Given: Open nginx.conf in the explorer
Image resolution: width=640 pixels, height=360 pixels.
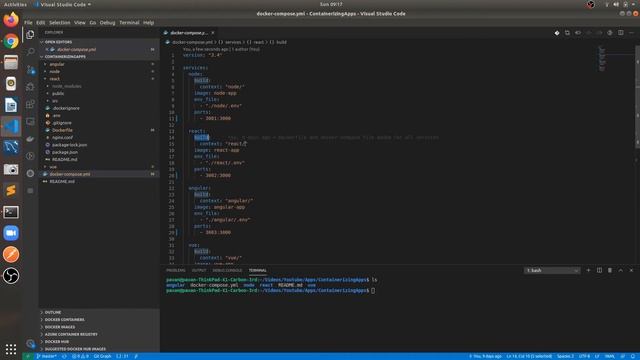Looking at the screenshot, I should [x=99, y=138].
